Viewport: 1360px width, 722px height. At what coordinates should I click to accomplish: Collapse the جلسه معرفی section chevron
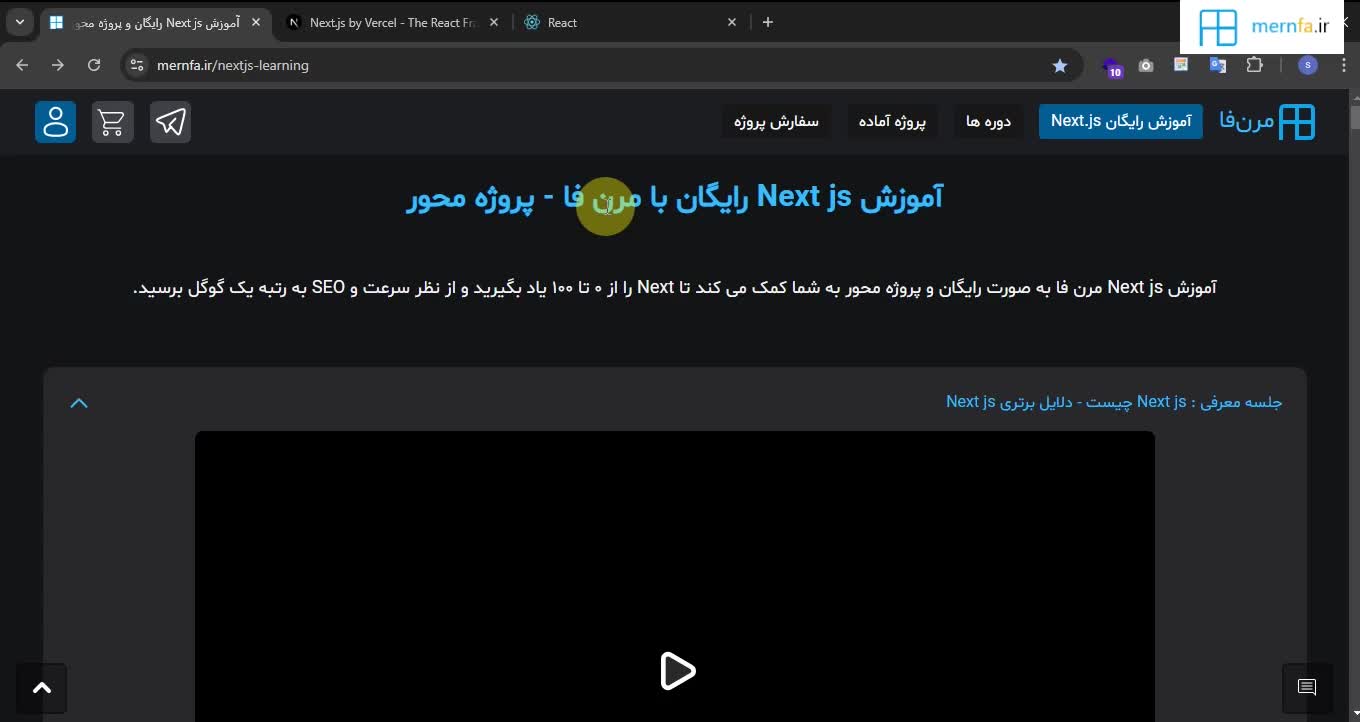tap(79, 403)
